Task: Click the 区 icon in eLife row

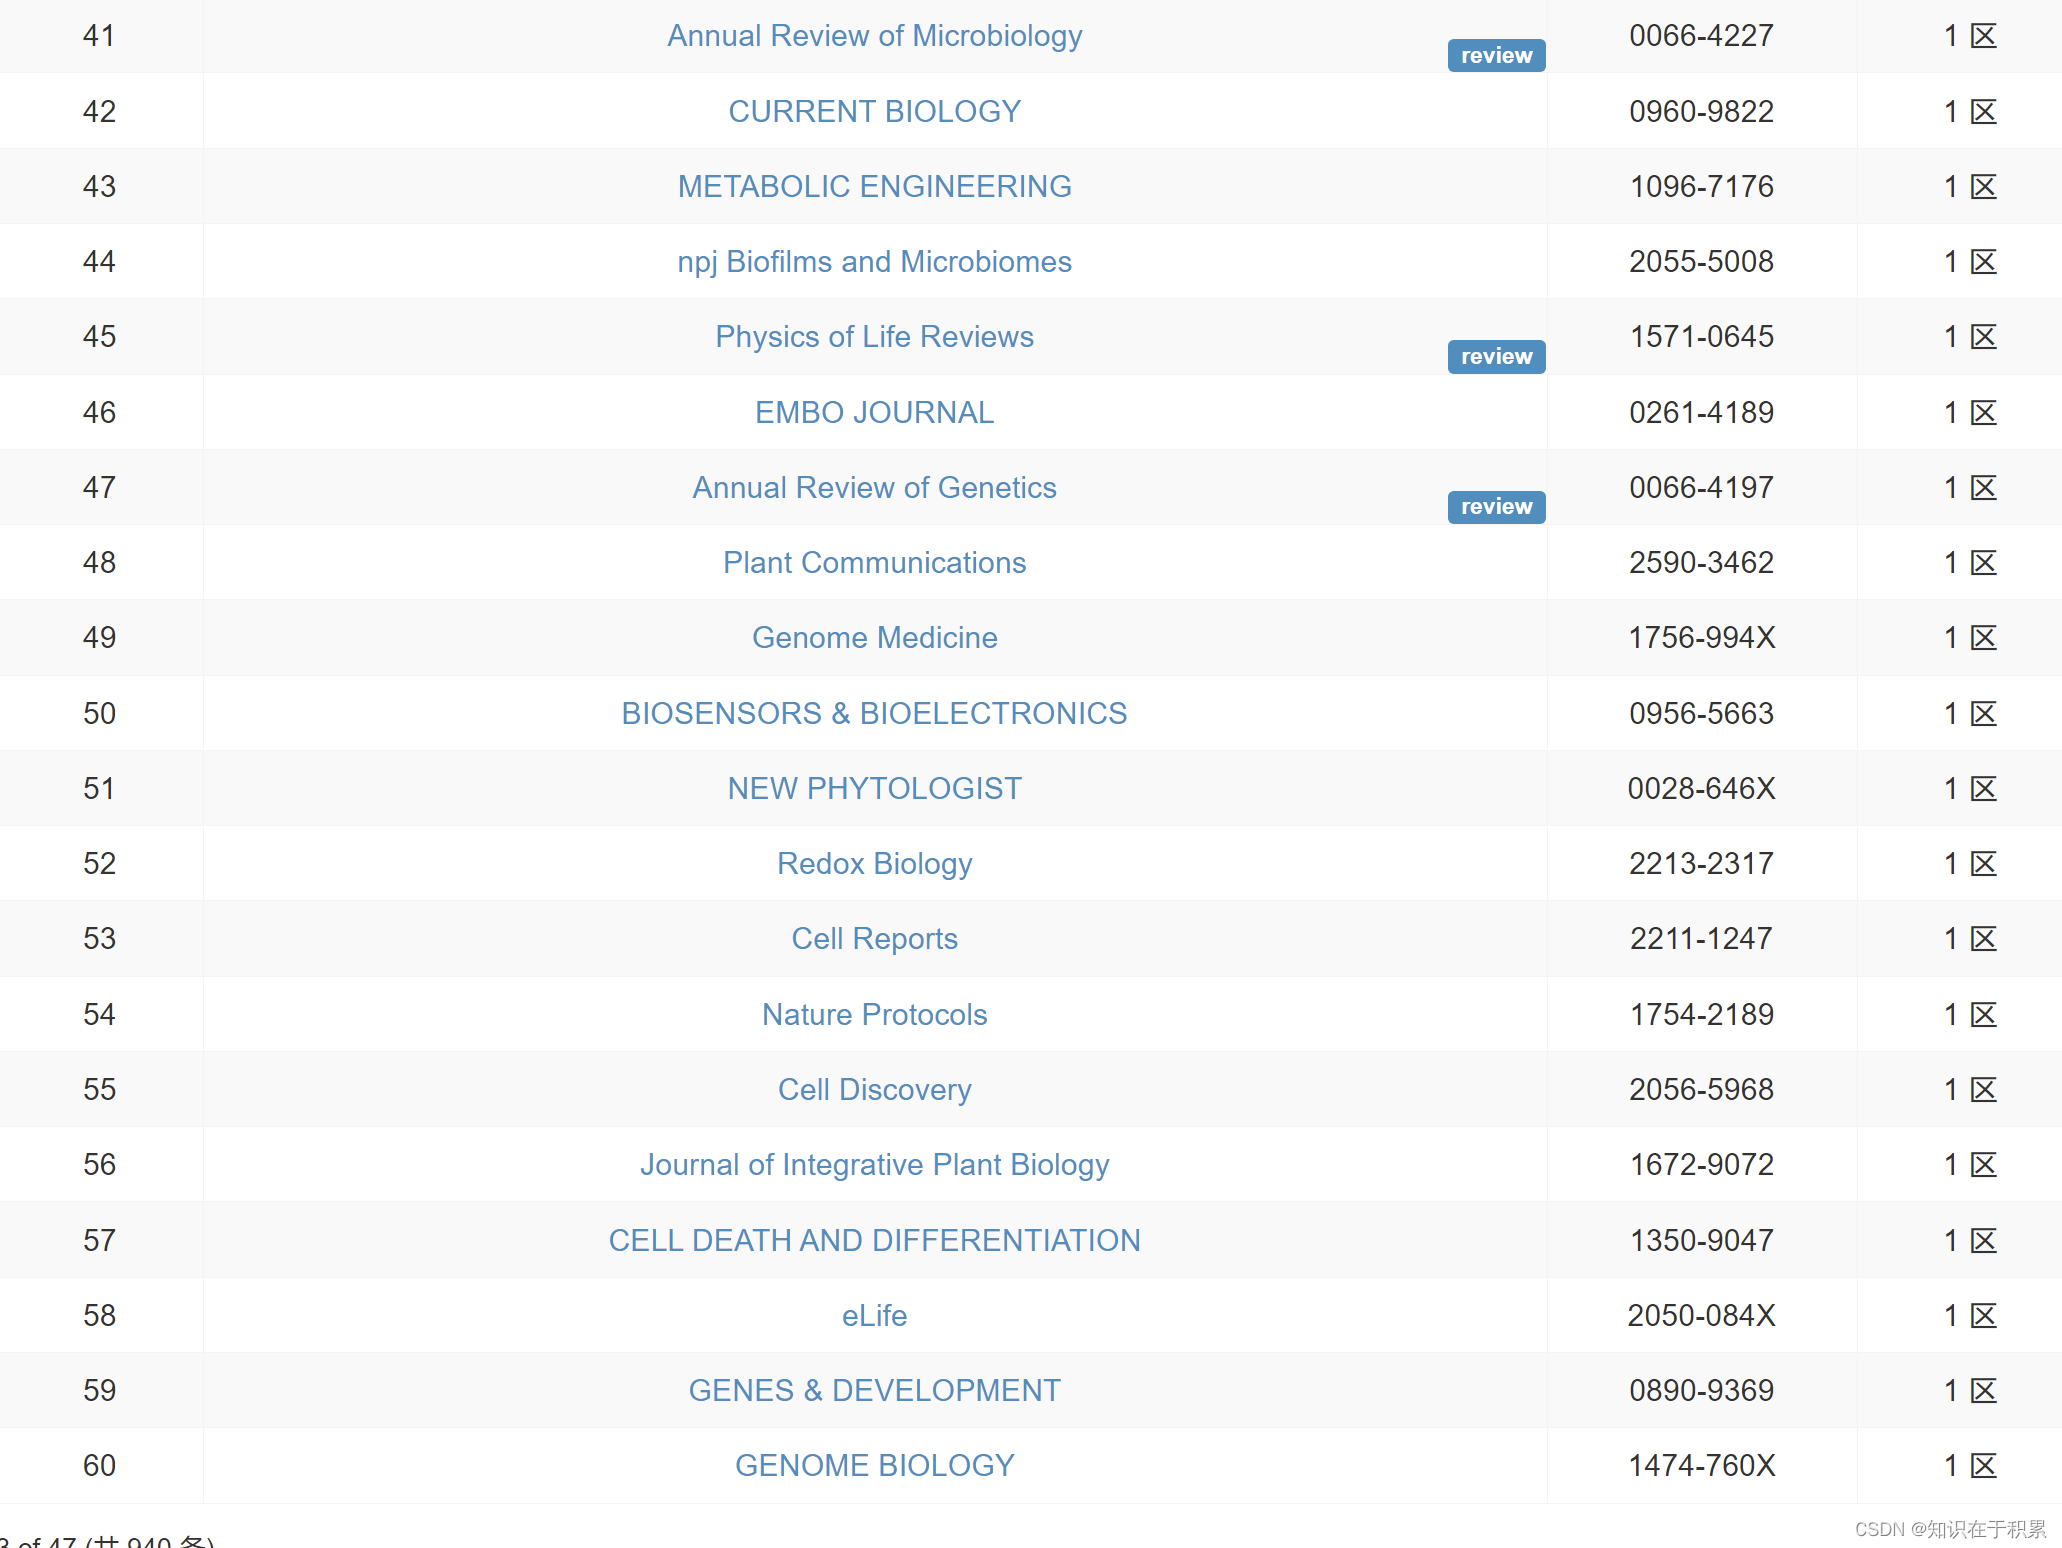Action: click(1983, 1315)
